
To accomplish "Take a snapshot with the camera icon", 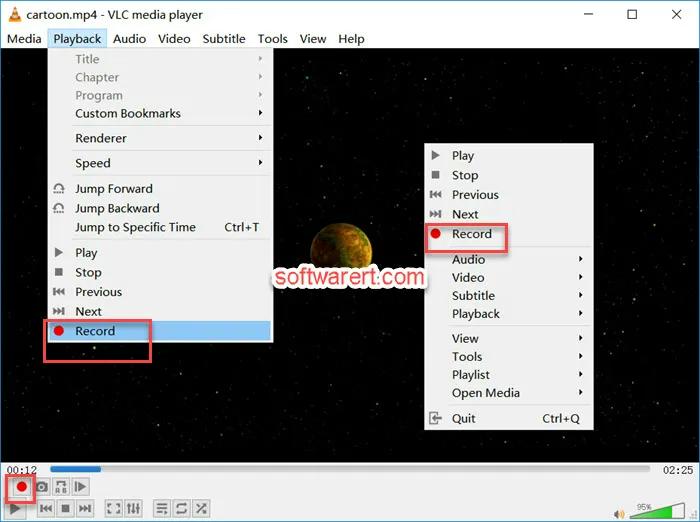I will pos(42,487).
